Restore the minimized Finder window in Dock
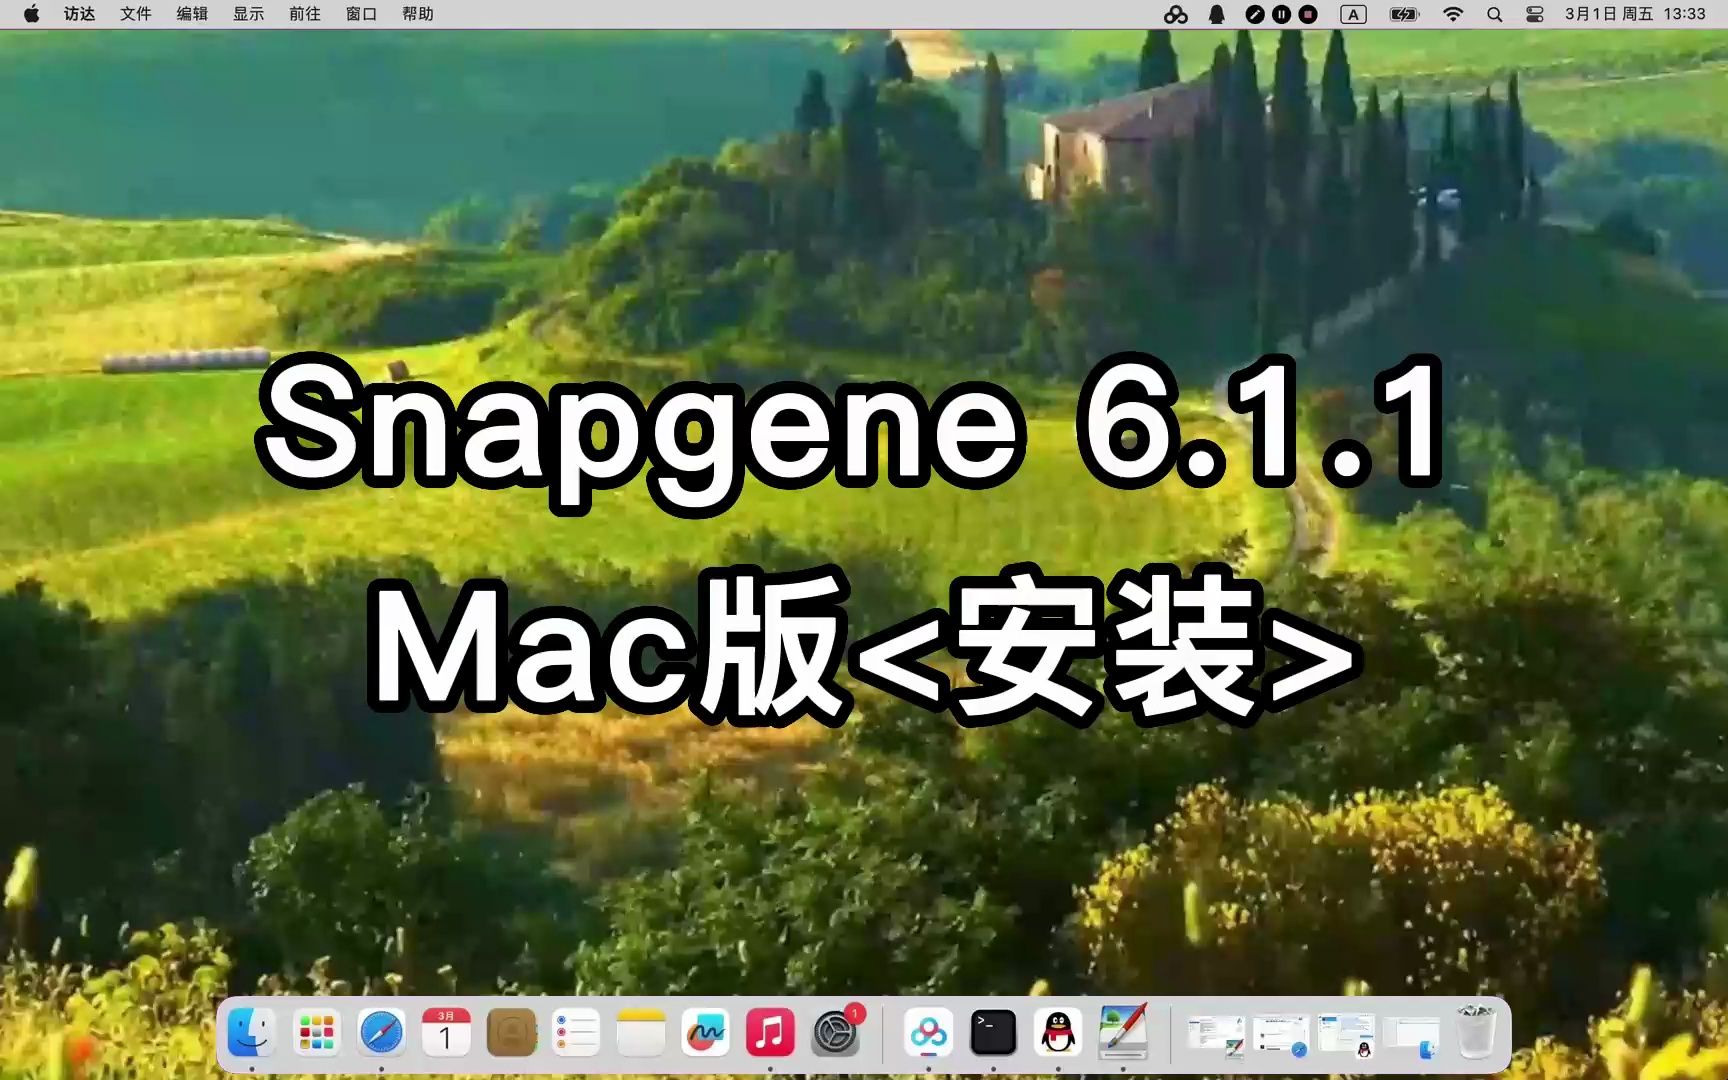This screenshot has width=1728, height=1080. [1410, 1037]
